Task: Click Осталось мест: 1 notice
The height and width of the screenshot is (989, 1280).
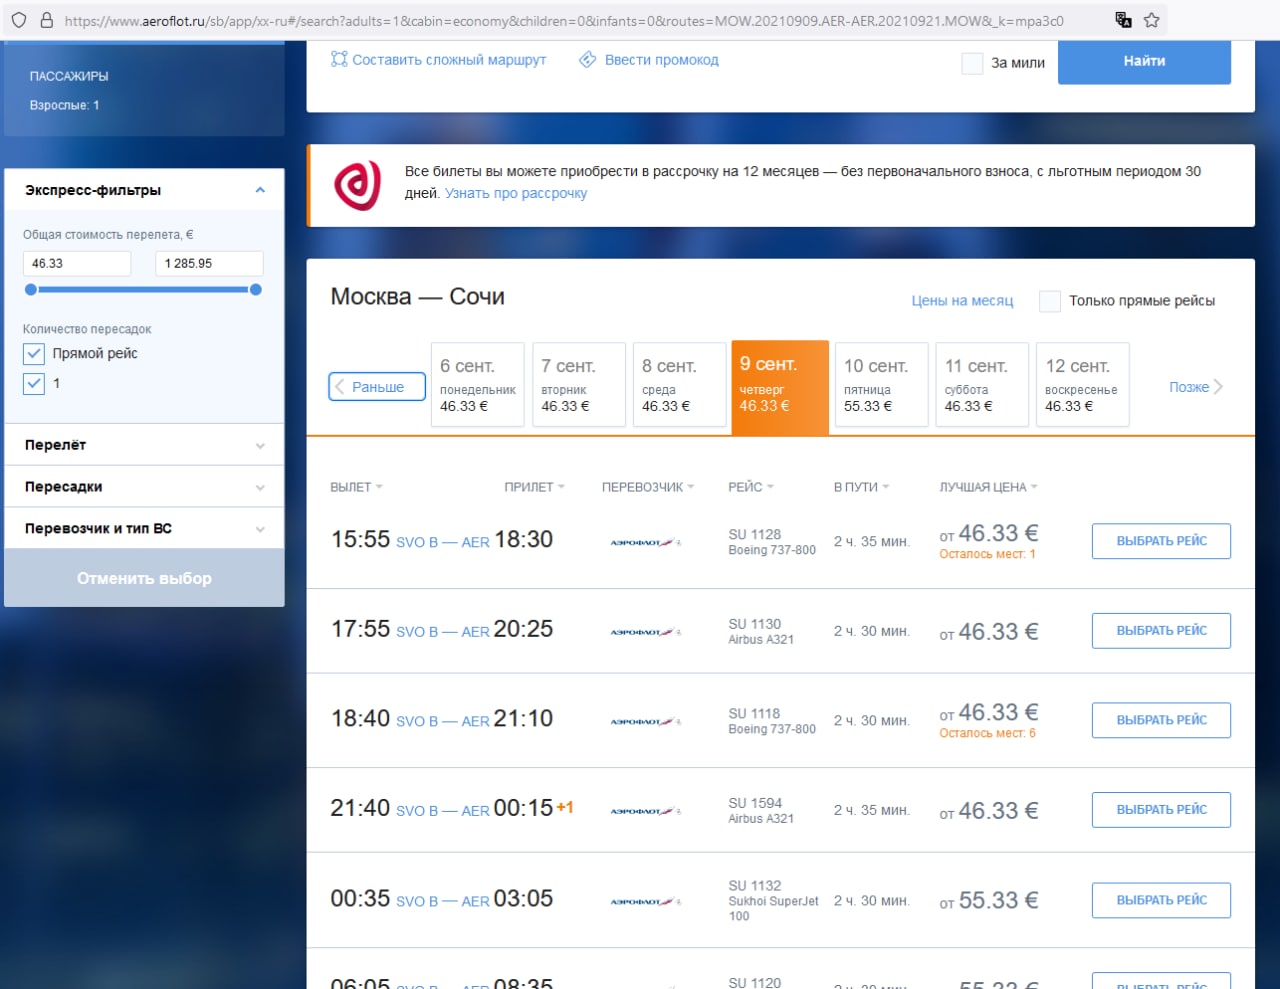Action: tap(987, 554)
